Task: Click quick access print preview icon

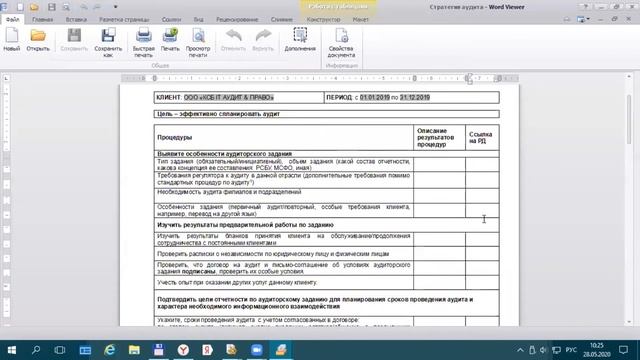Action: click(x=66, y=7)
